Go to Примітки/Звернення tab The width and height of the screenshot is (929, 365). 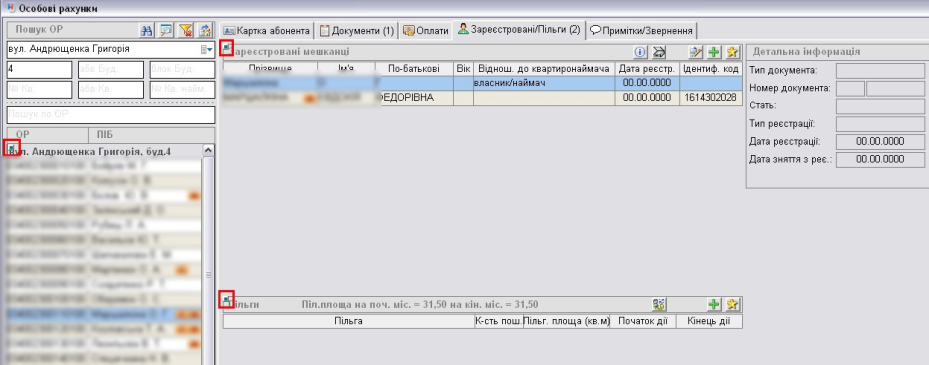[642, 31]
